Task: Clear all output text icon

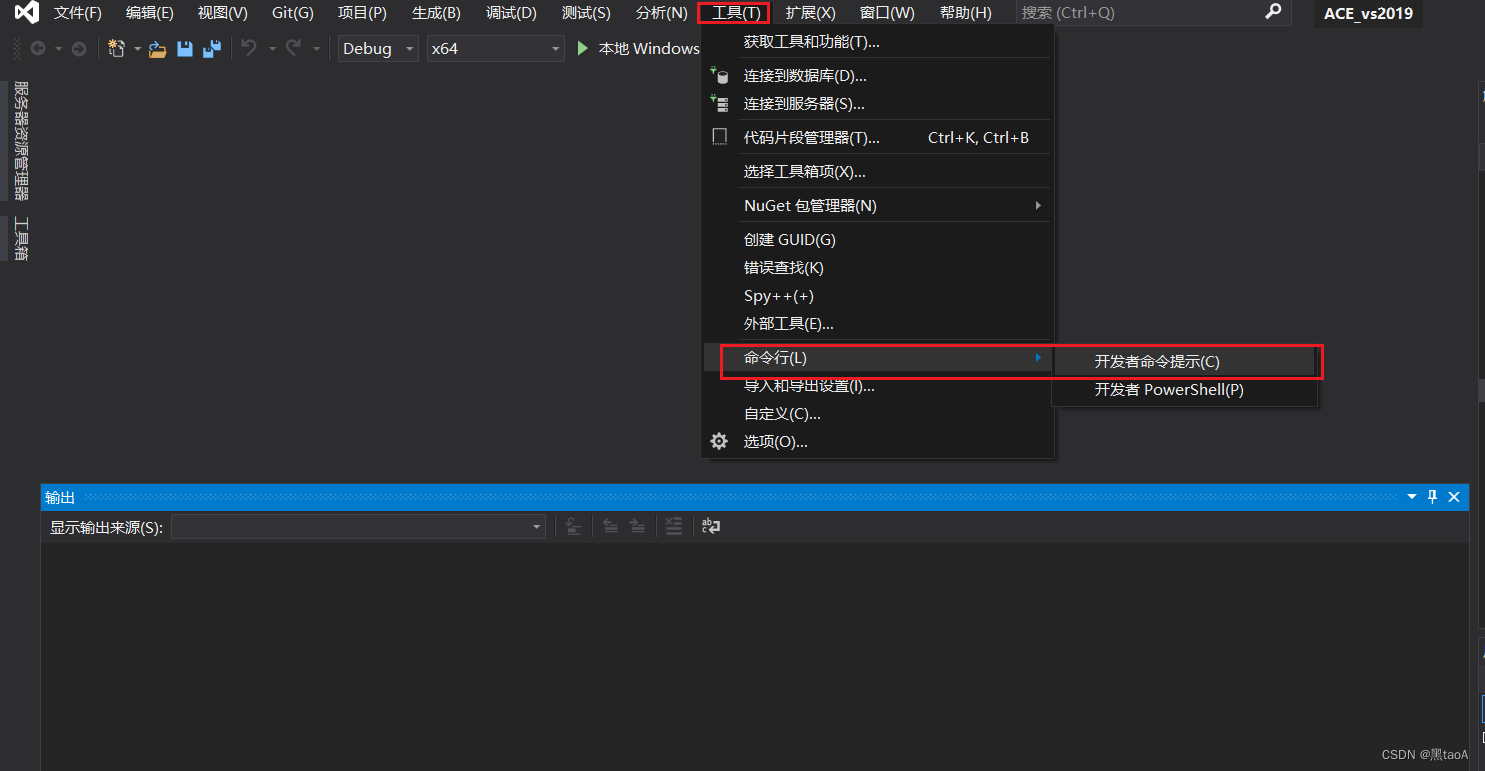Action: (x=674, y=526)
